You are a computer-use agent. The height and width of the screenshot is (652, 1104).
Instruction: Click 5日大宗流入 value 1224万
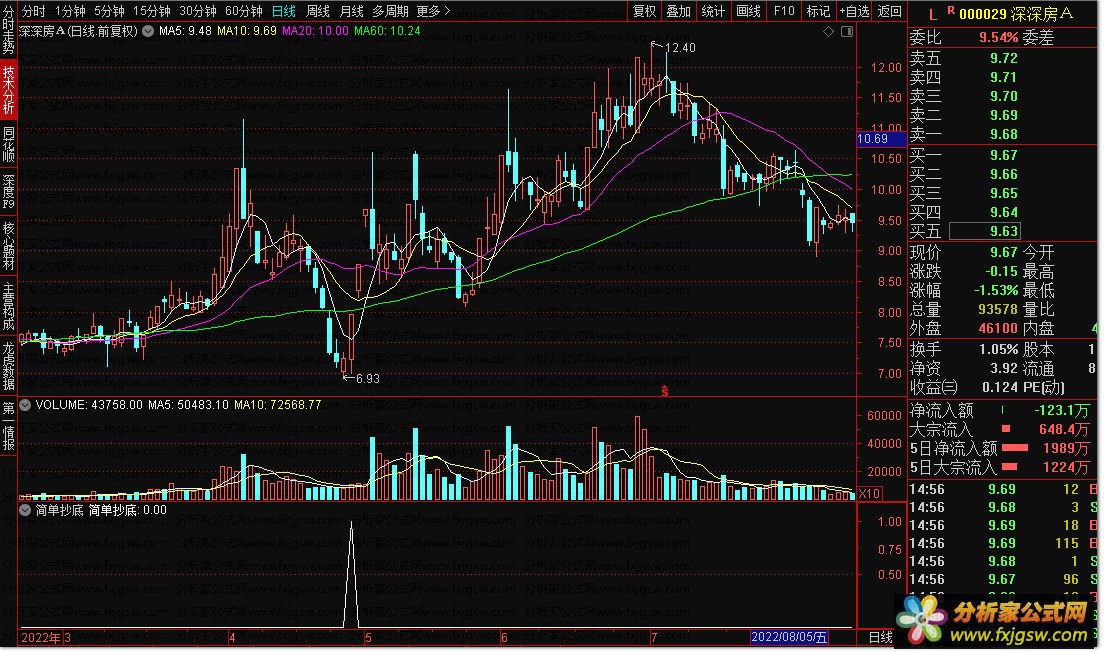[x=1066, y=467]
